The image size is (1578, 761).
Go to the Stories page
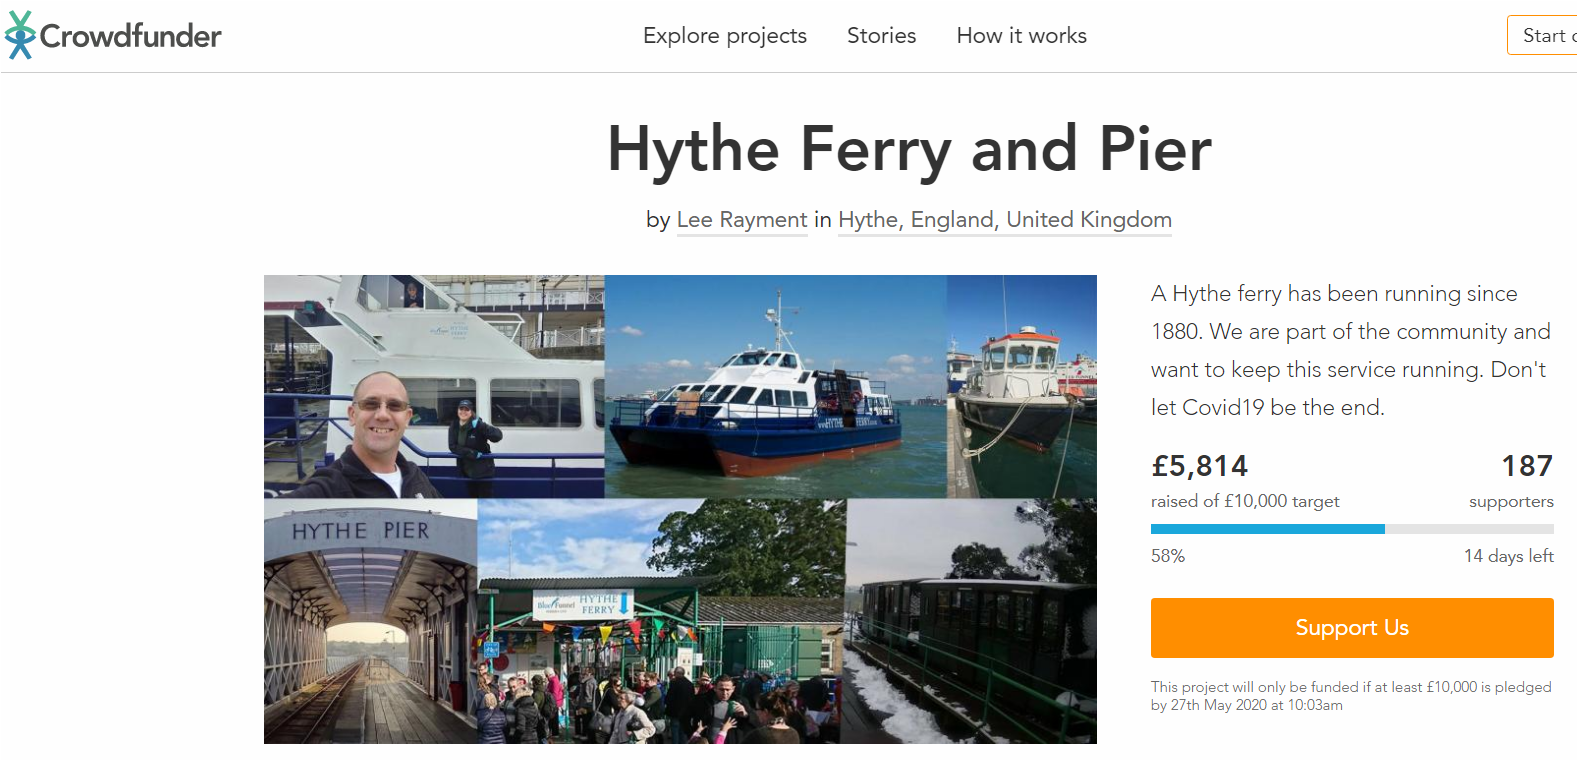click(881, 36)
